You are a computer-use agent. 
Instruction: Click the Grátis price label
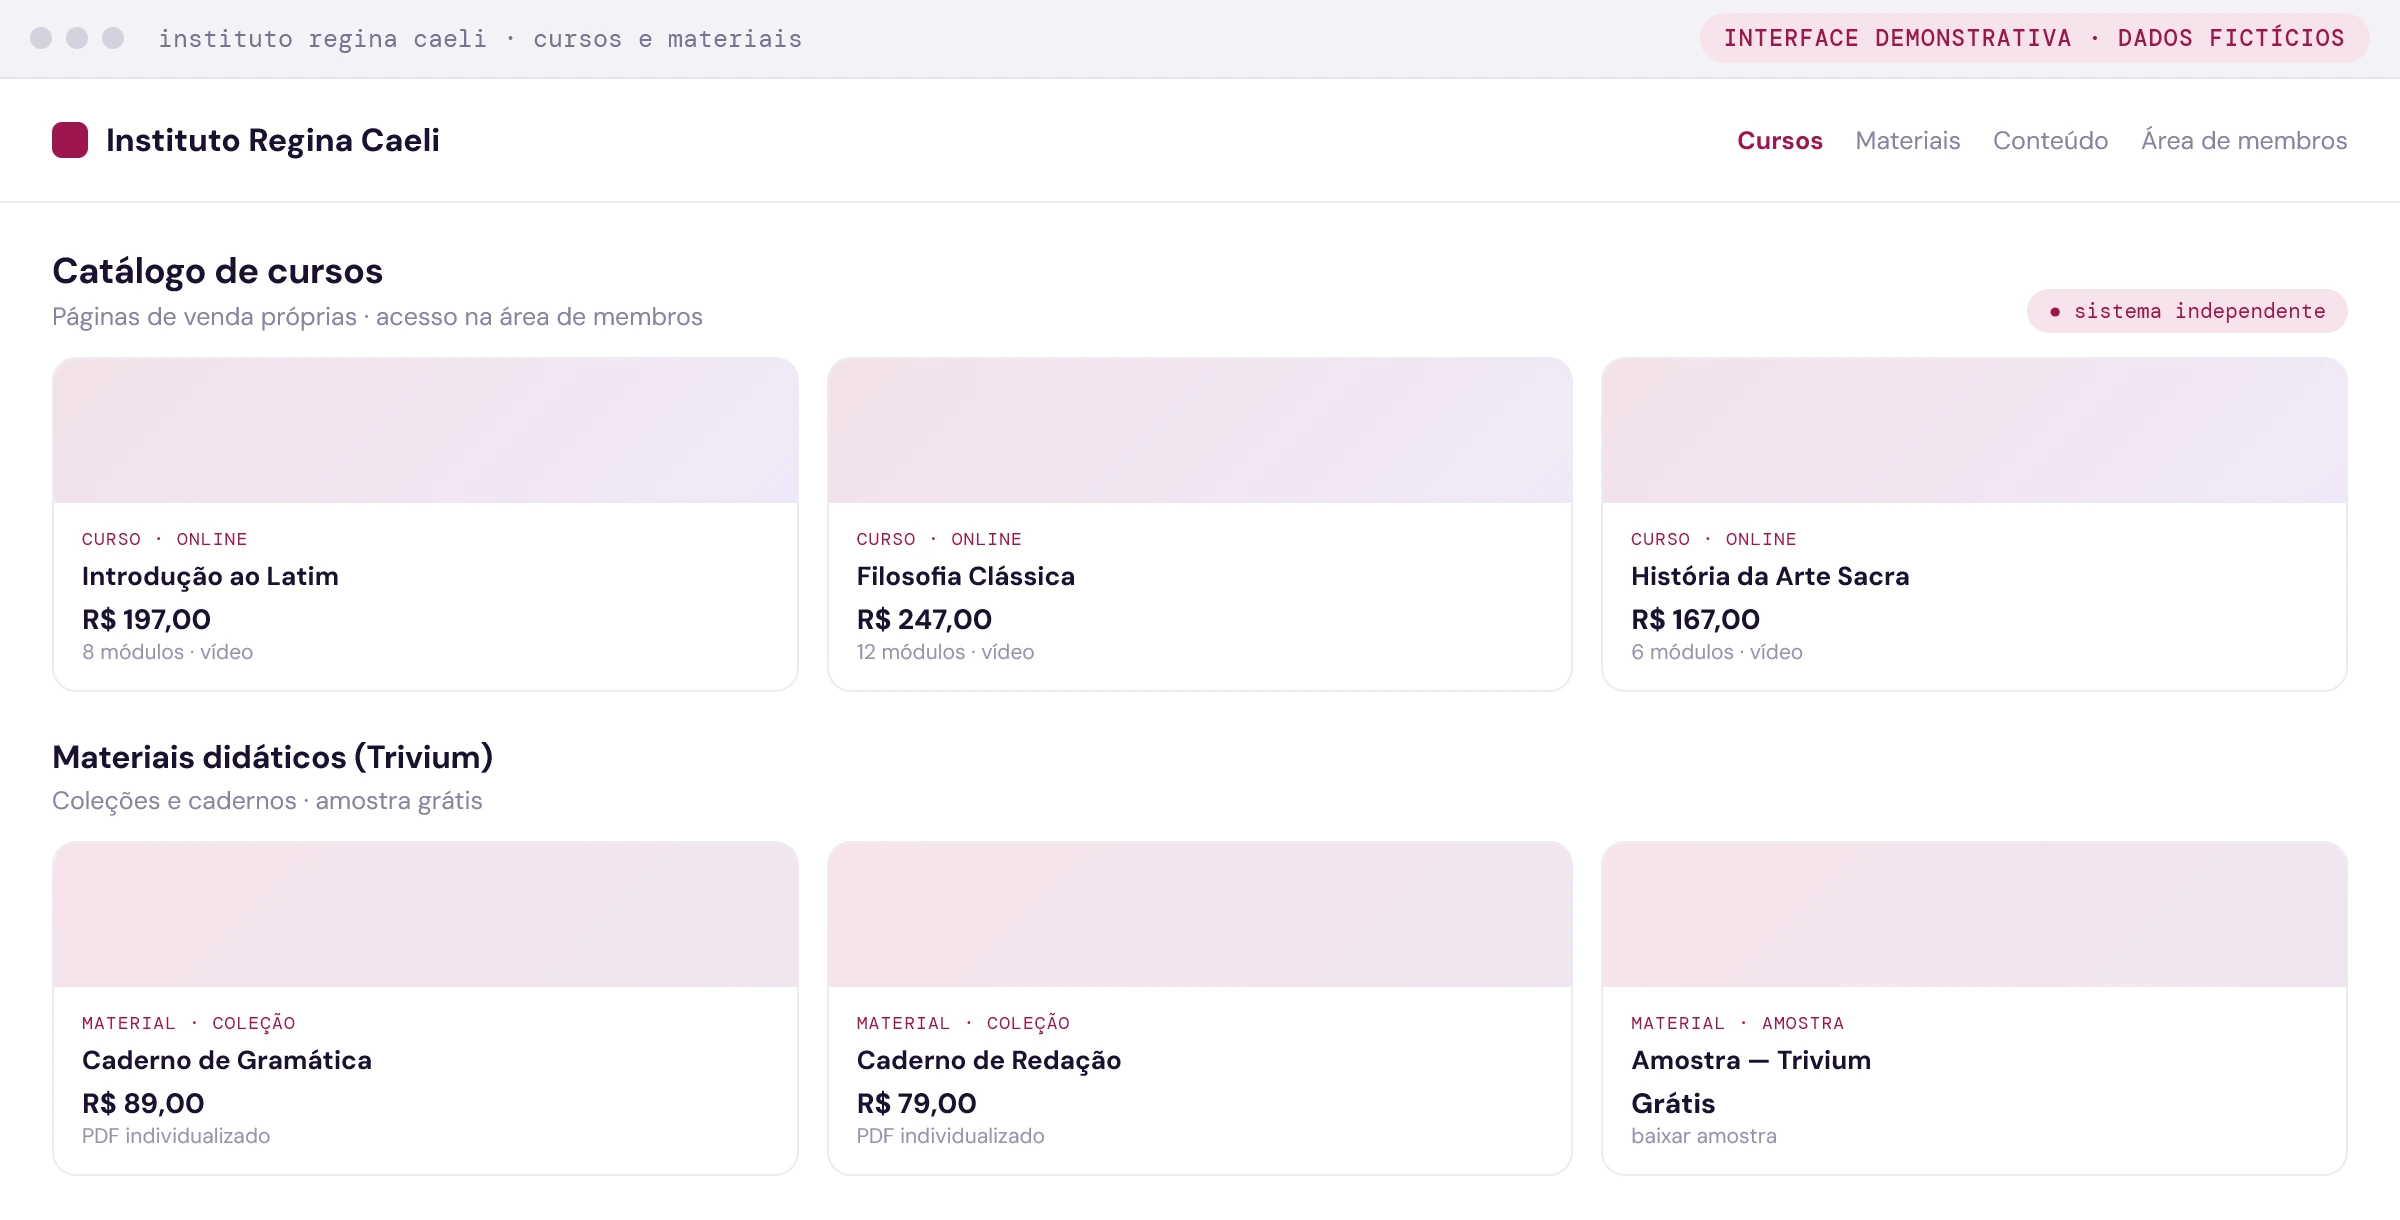[1673, 1103]
